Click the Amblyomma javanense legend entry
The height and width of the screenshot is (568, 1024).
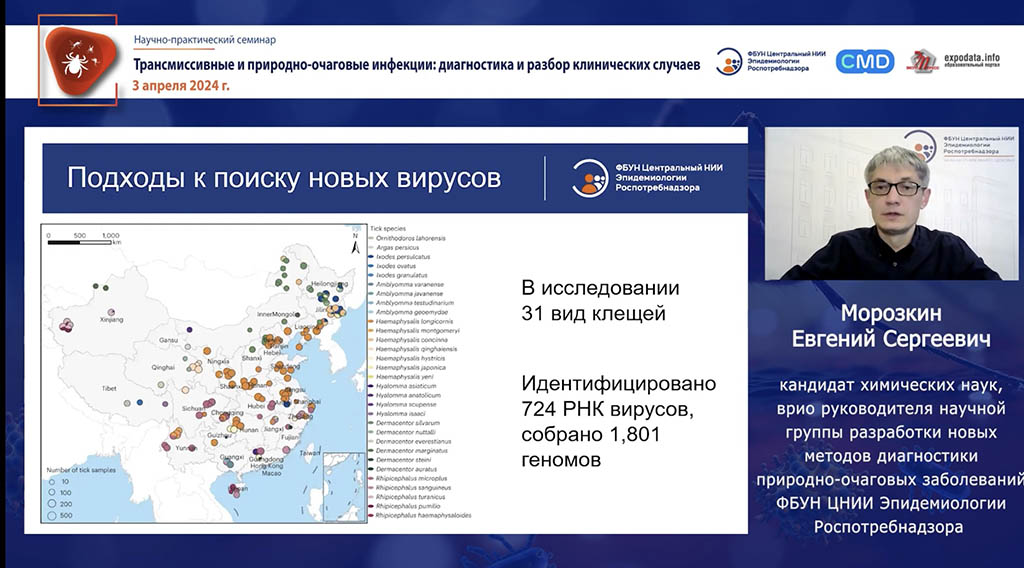409,294
